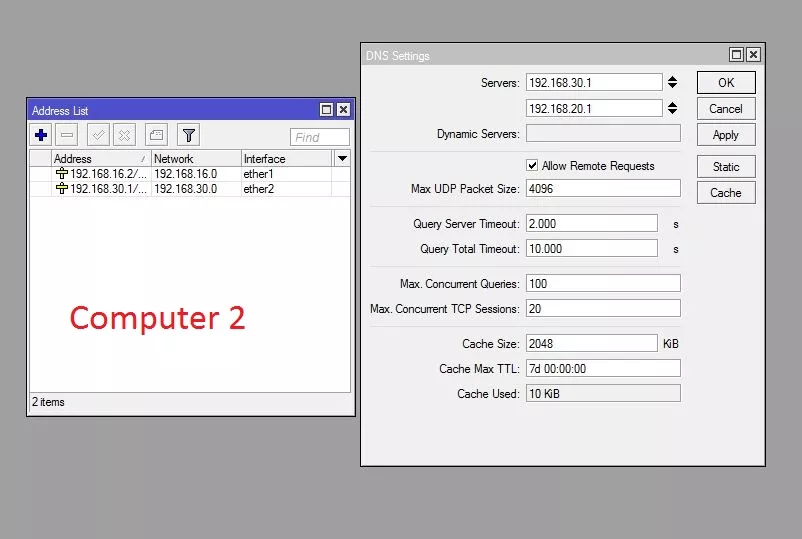802x539 pixels.
Task: Cancel the DNS Settings dialog
Action: point(726,109)
